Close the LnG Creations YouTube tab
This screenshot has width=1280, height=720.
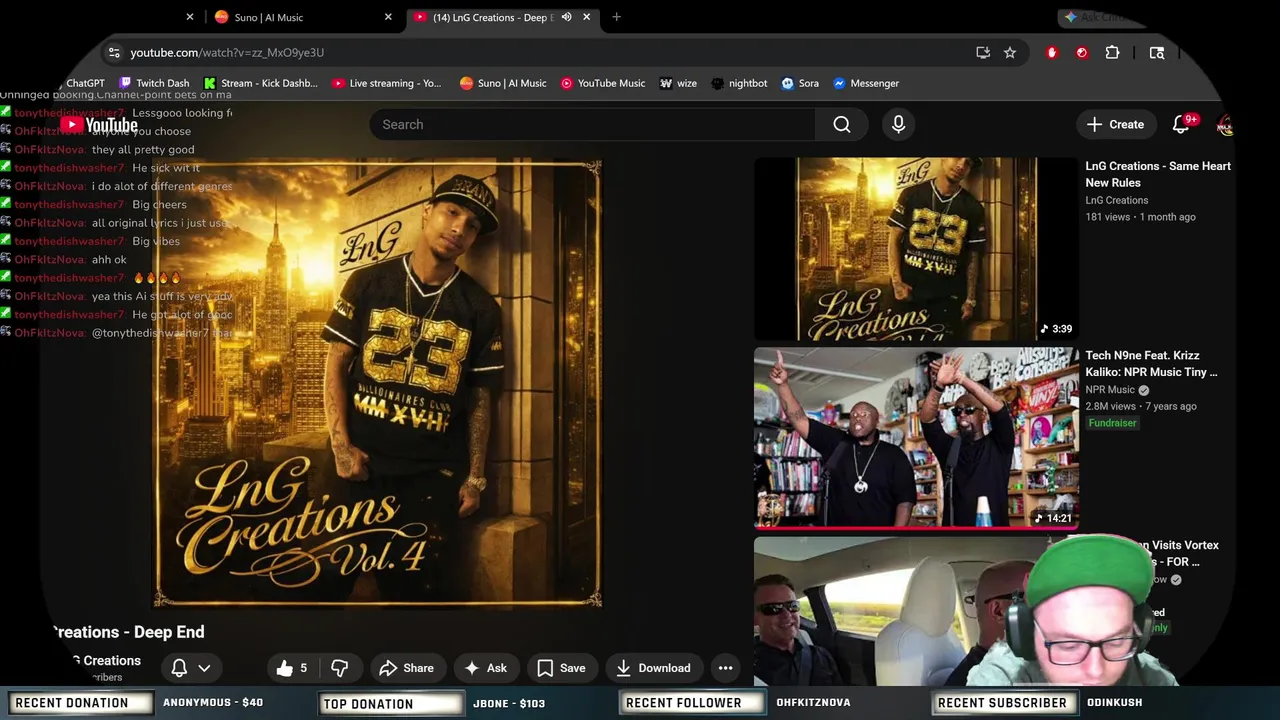coord(586,17)
